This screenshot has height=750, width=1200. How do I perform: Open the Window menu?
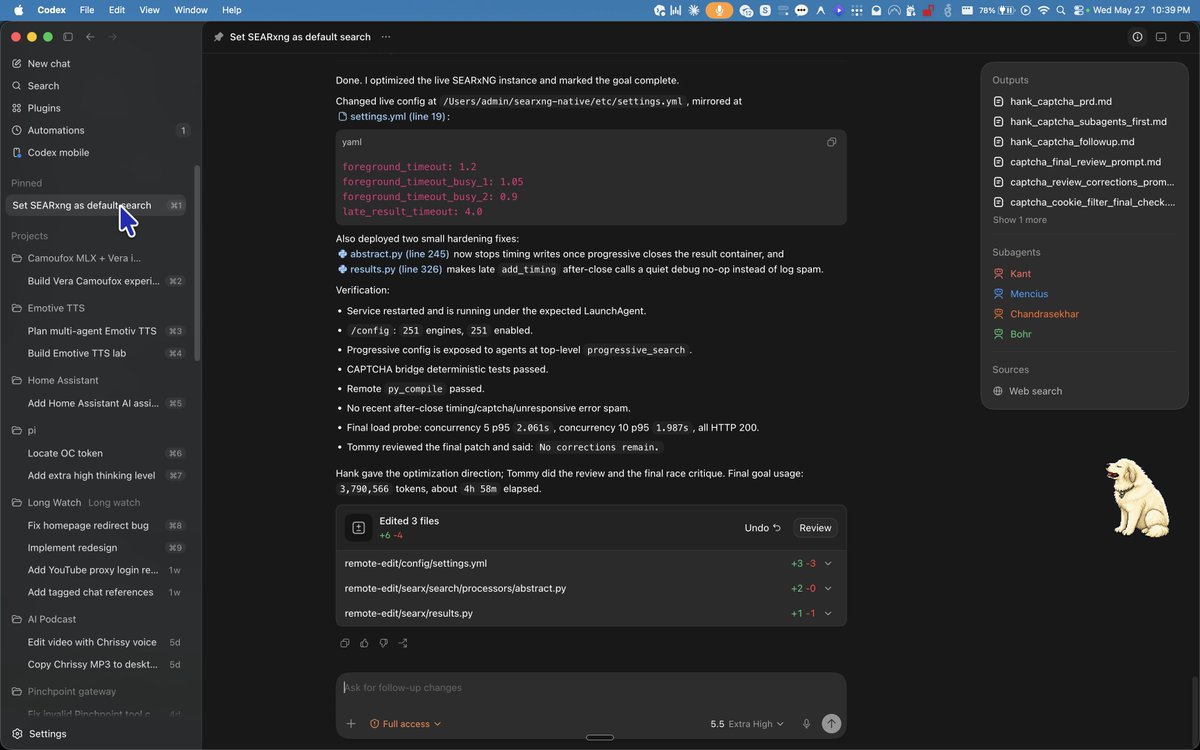click(191, 10)
